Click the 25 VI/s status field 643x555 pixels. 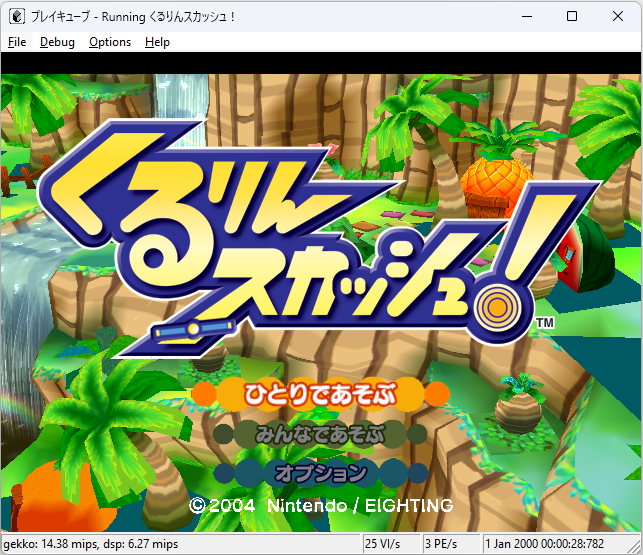point(391,544)
